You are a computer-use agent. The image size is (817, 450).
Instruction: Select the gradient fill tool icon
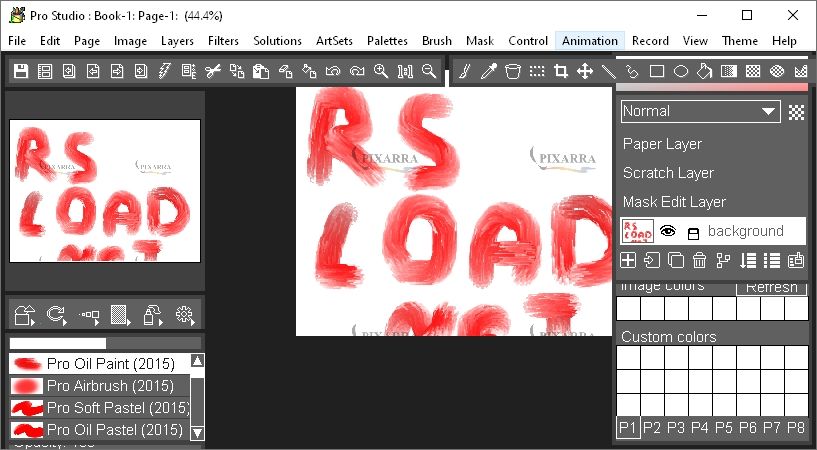(728, 71)
